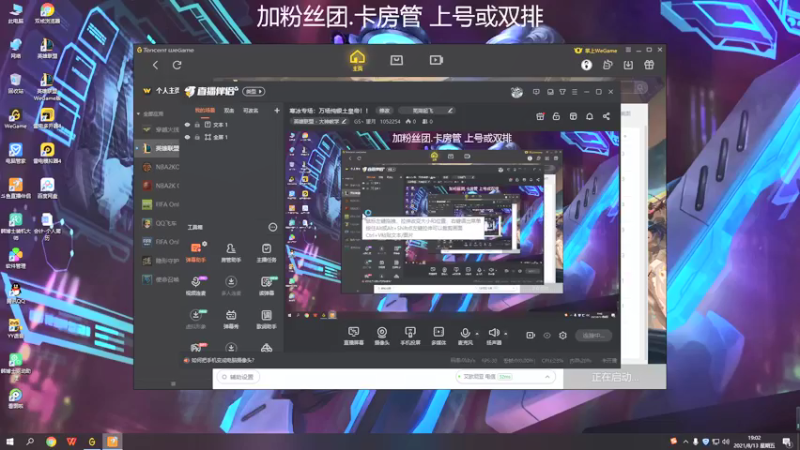Viewport: 800px width, 450px height.
Task: Open WeGame download manager icon
Action: 628,65
